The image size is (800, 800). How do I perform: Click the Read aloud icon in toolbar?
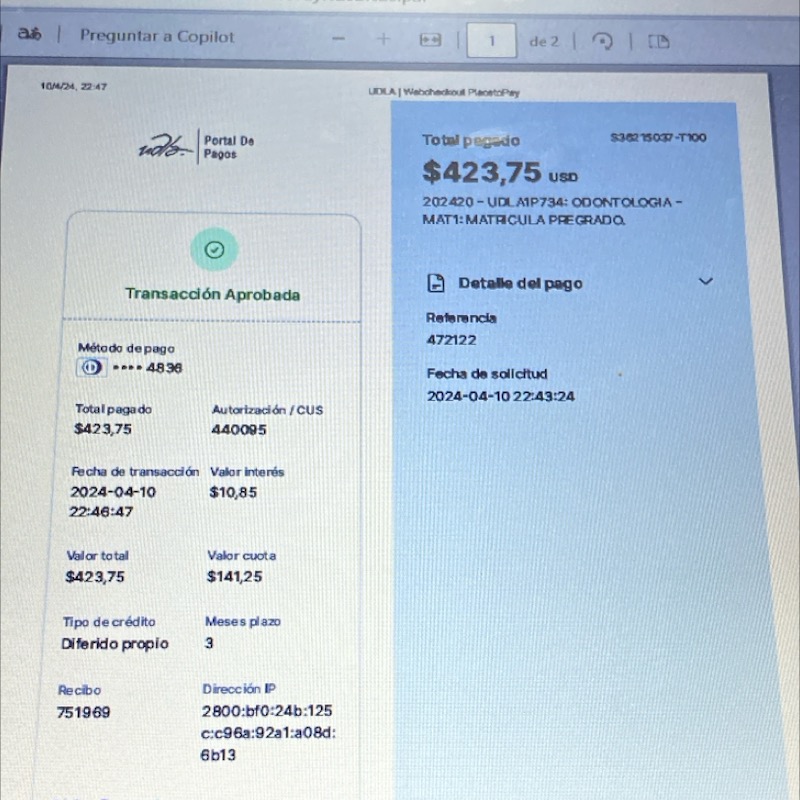[28, 35]
